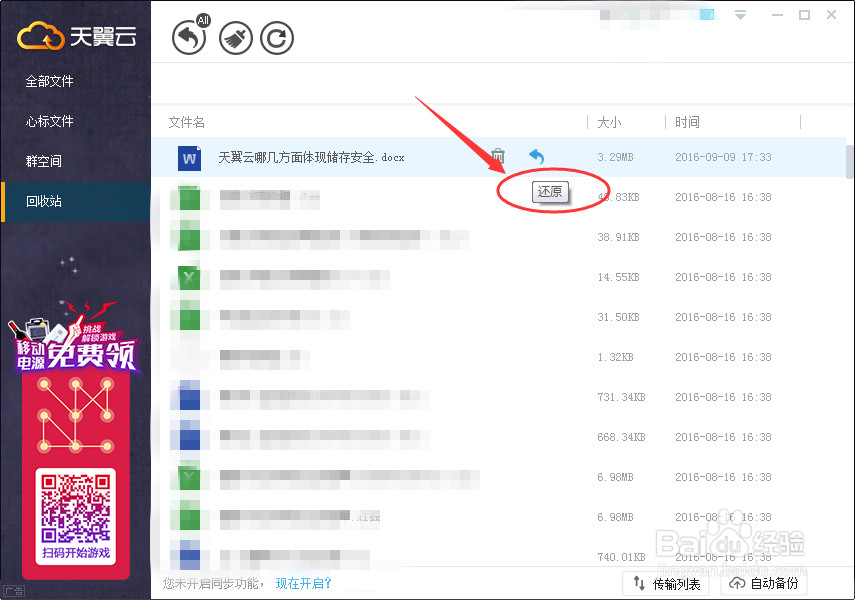855x600 pixels.
Task: Select the file row sized 14.55KB
Action: pyautogui.click(x=498, y=277)
